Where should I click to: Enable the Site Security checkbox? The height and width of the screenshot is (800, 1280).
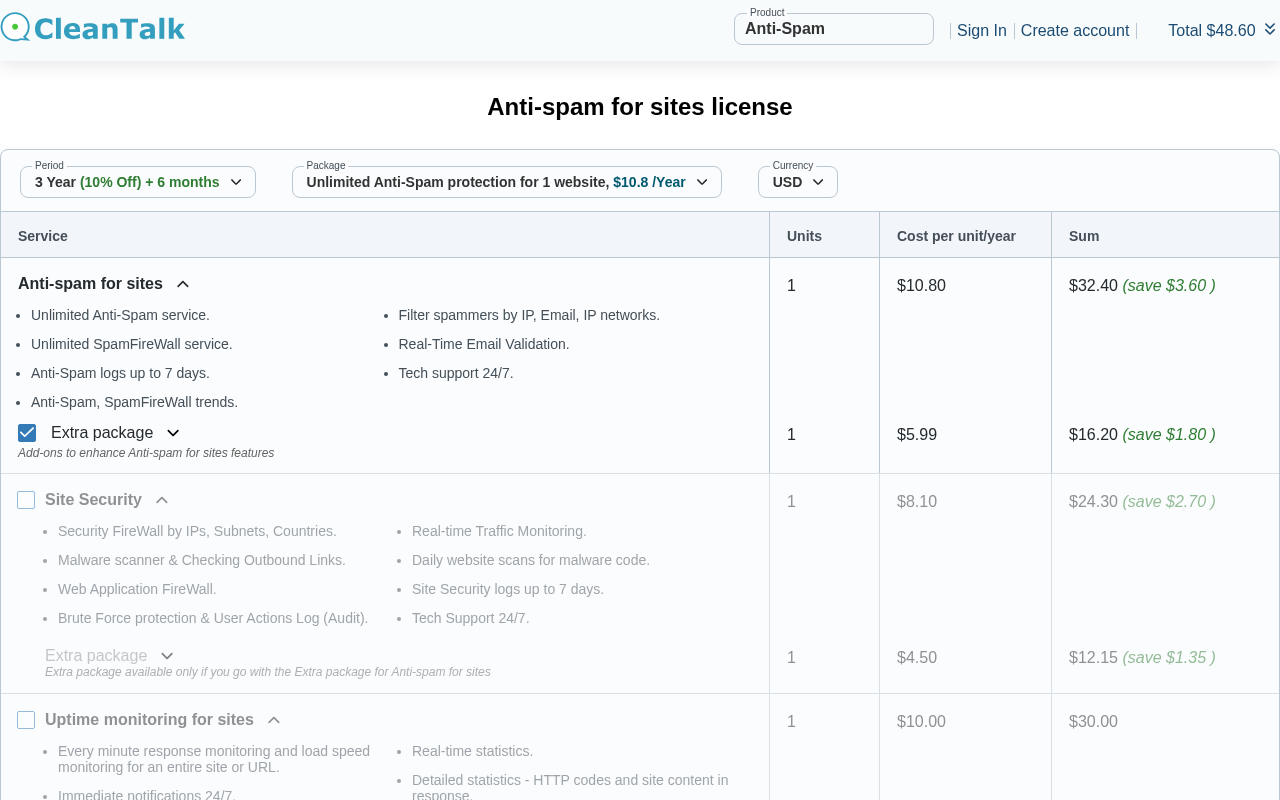[x=26, y=500]
